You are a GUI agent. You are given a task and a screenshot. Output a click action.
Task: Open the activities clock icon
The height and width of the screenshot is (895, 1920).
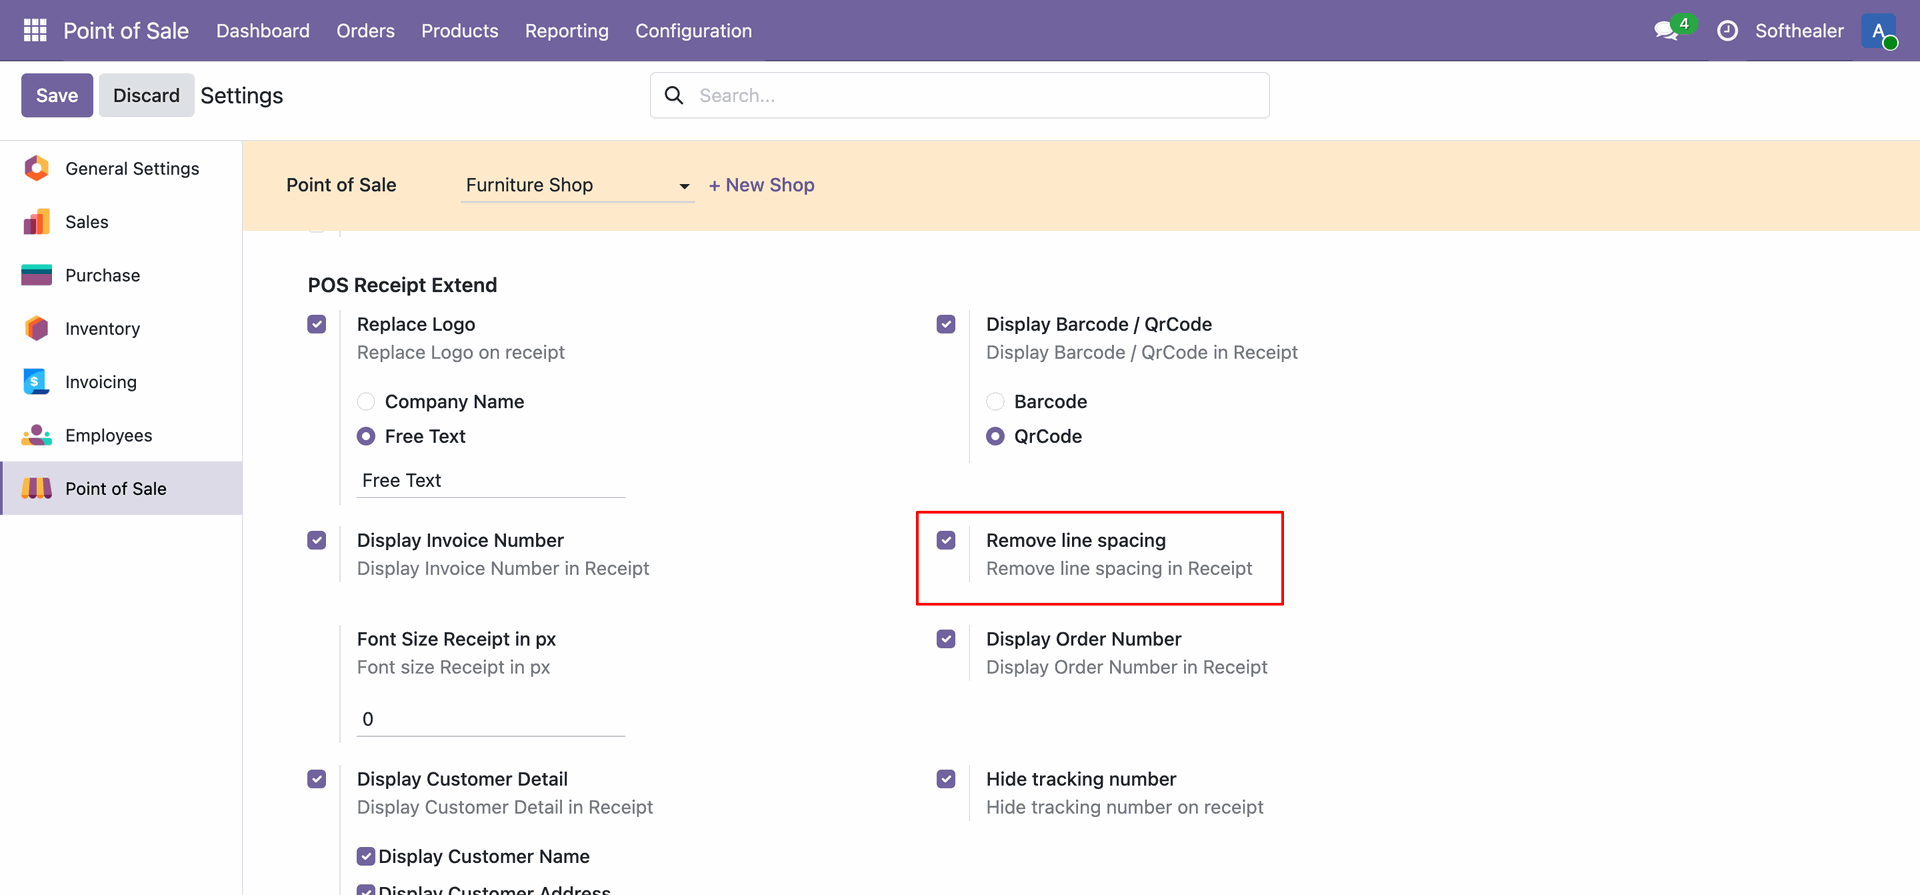pos(1727,31)
